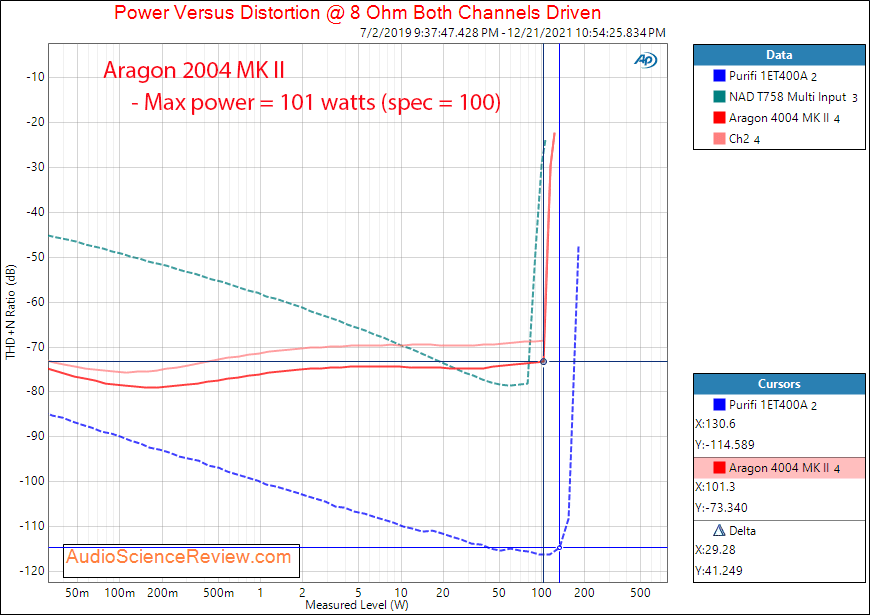The width and height of the screenshot is (870, 615).
Task: Click Delta Y:41.249 value
Action: point(719,571)
